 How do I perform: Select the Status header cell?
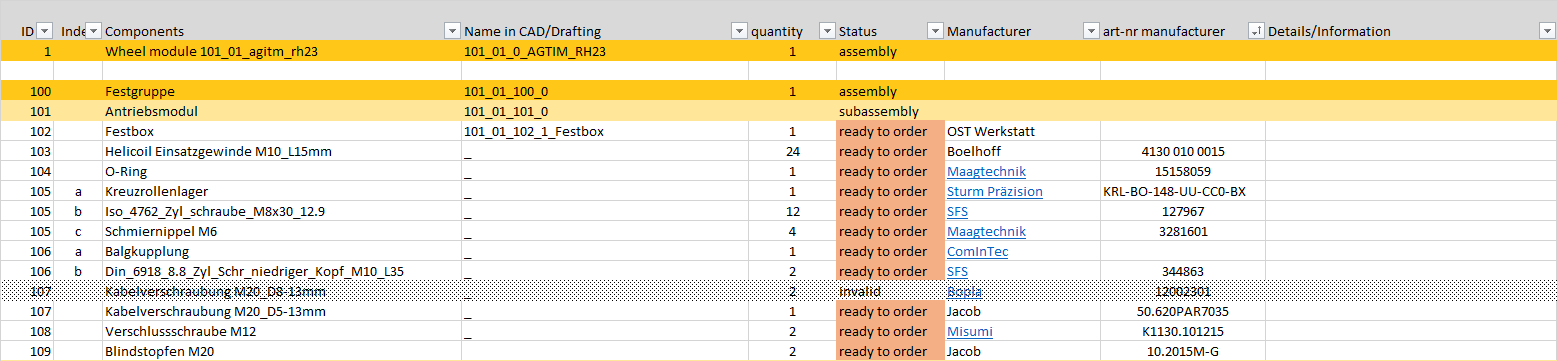point(890,31)
